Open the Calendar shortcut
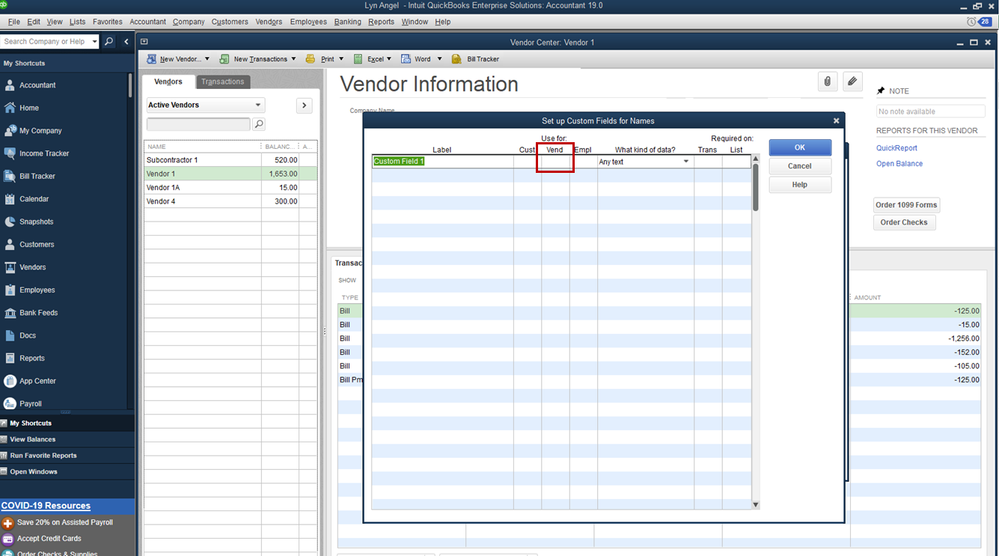The image size is (999, 556). [34, 199]
